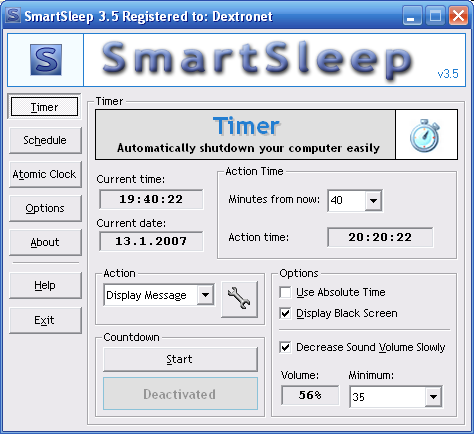Screen dimensions: 474x434
Task: Click the v3.5 version label
Action: 448,74
